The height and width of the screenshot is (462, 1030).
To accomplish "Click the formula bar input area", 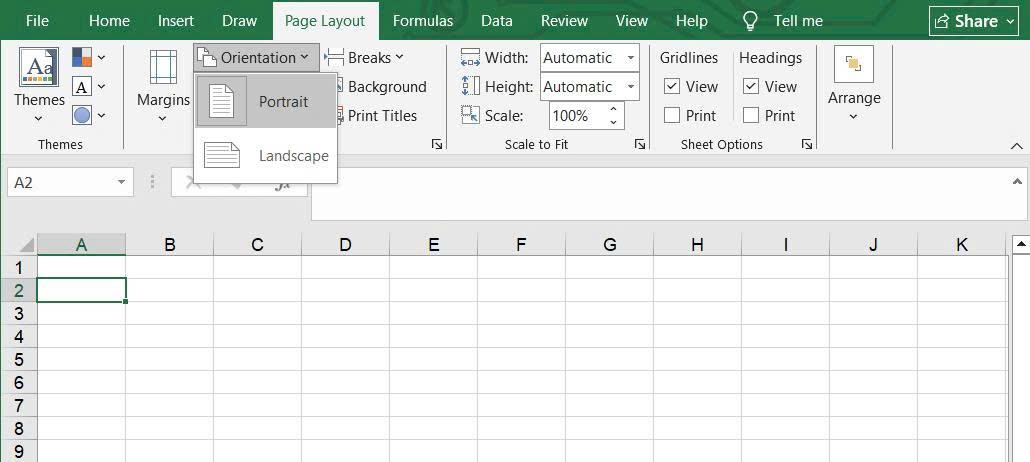I will tap(662, 194).
